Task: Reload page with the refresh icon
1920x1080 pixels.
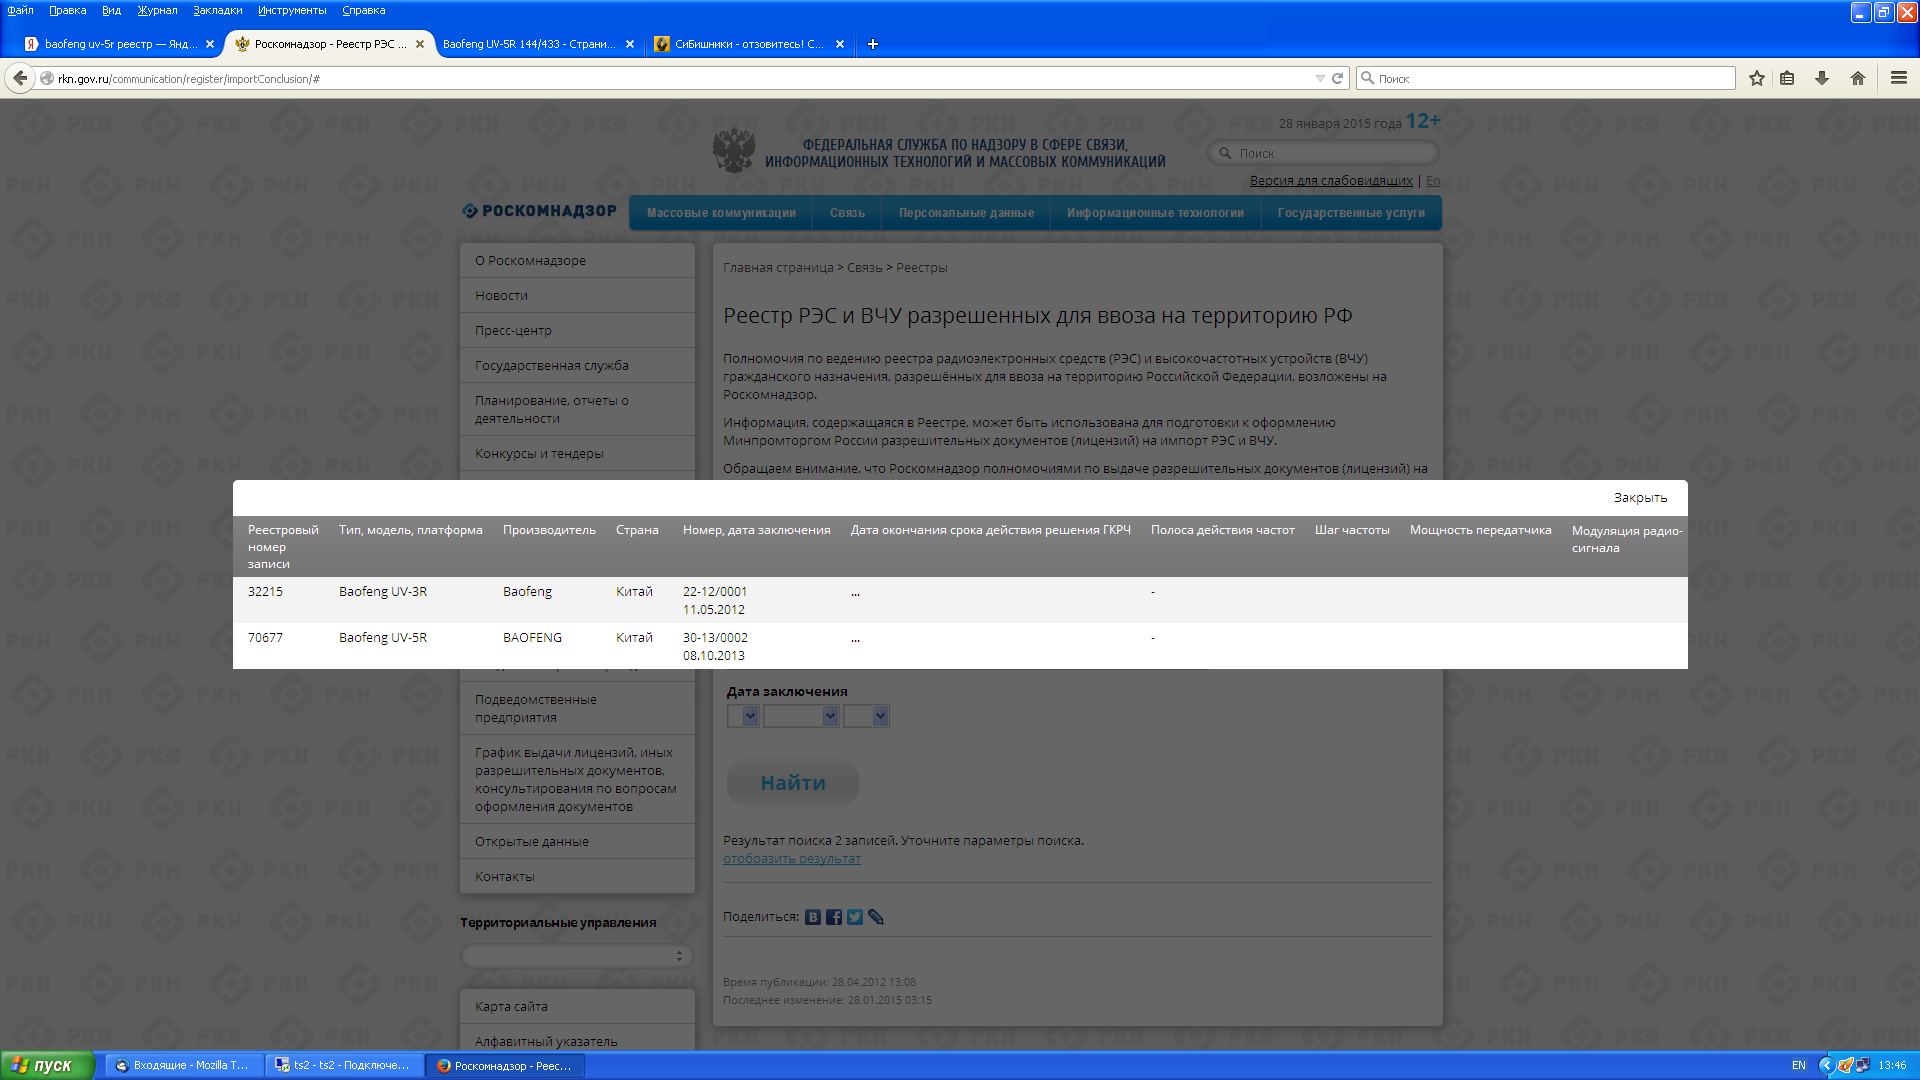Action: [x=1337, y=78]
